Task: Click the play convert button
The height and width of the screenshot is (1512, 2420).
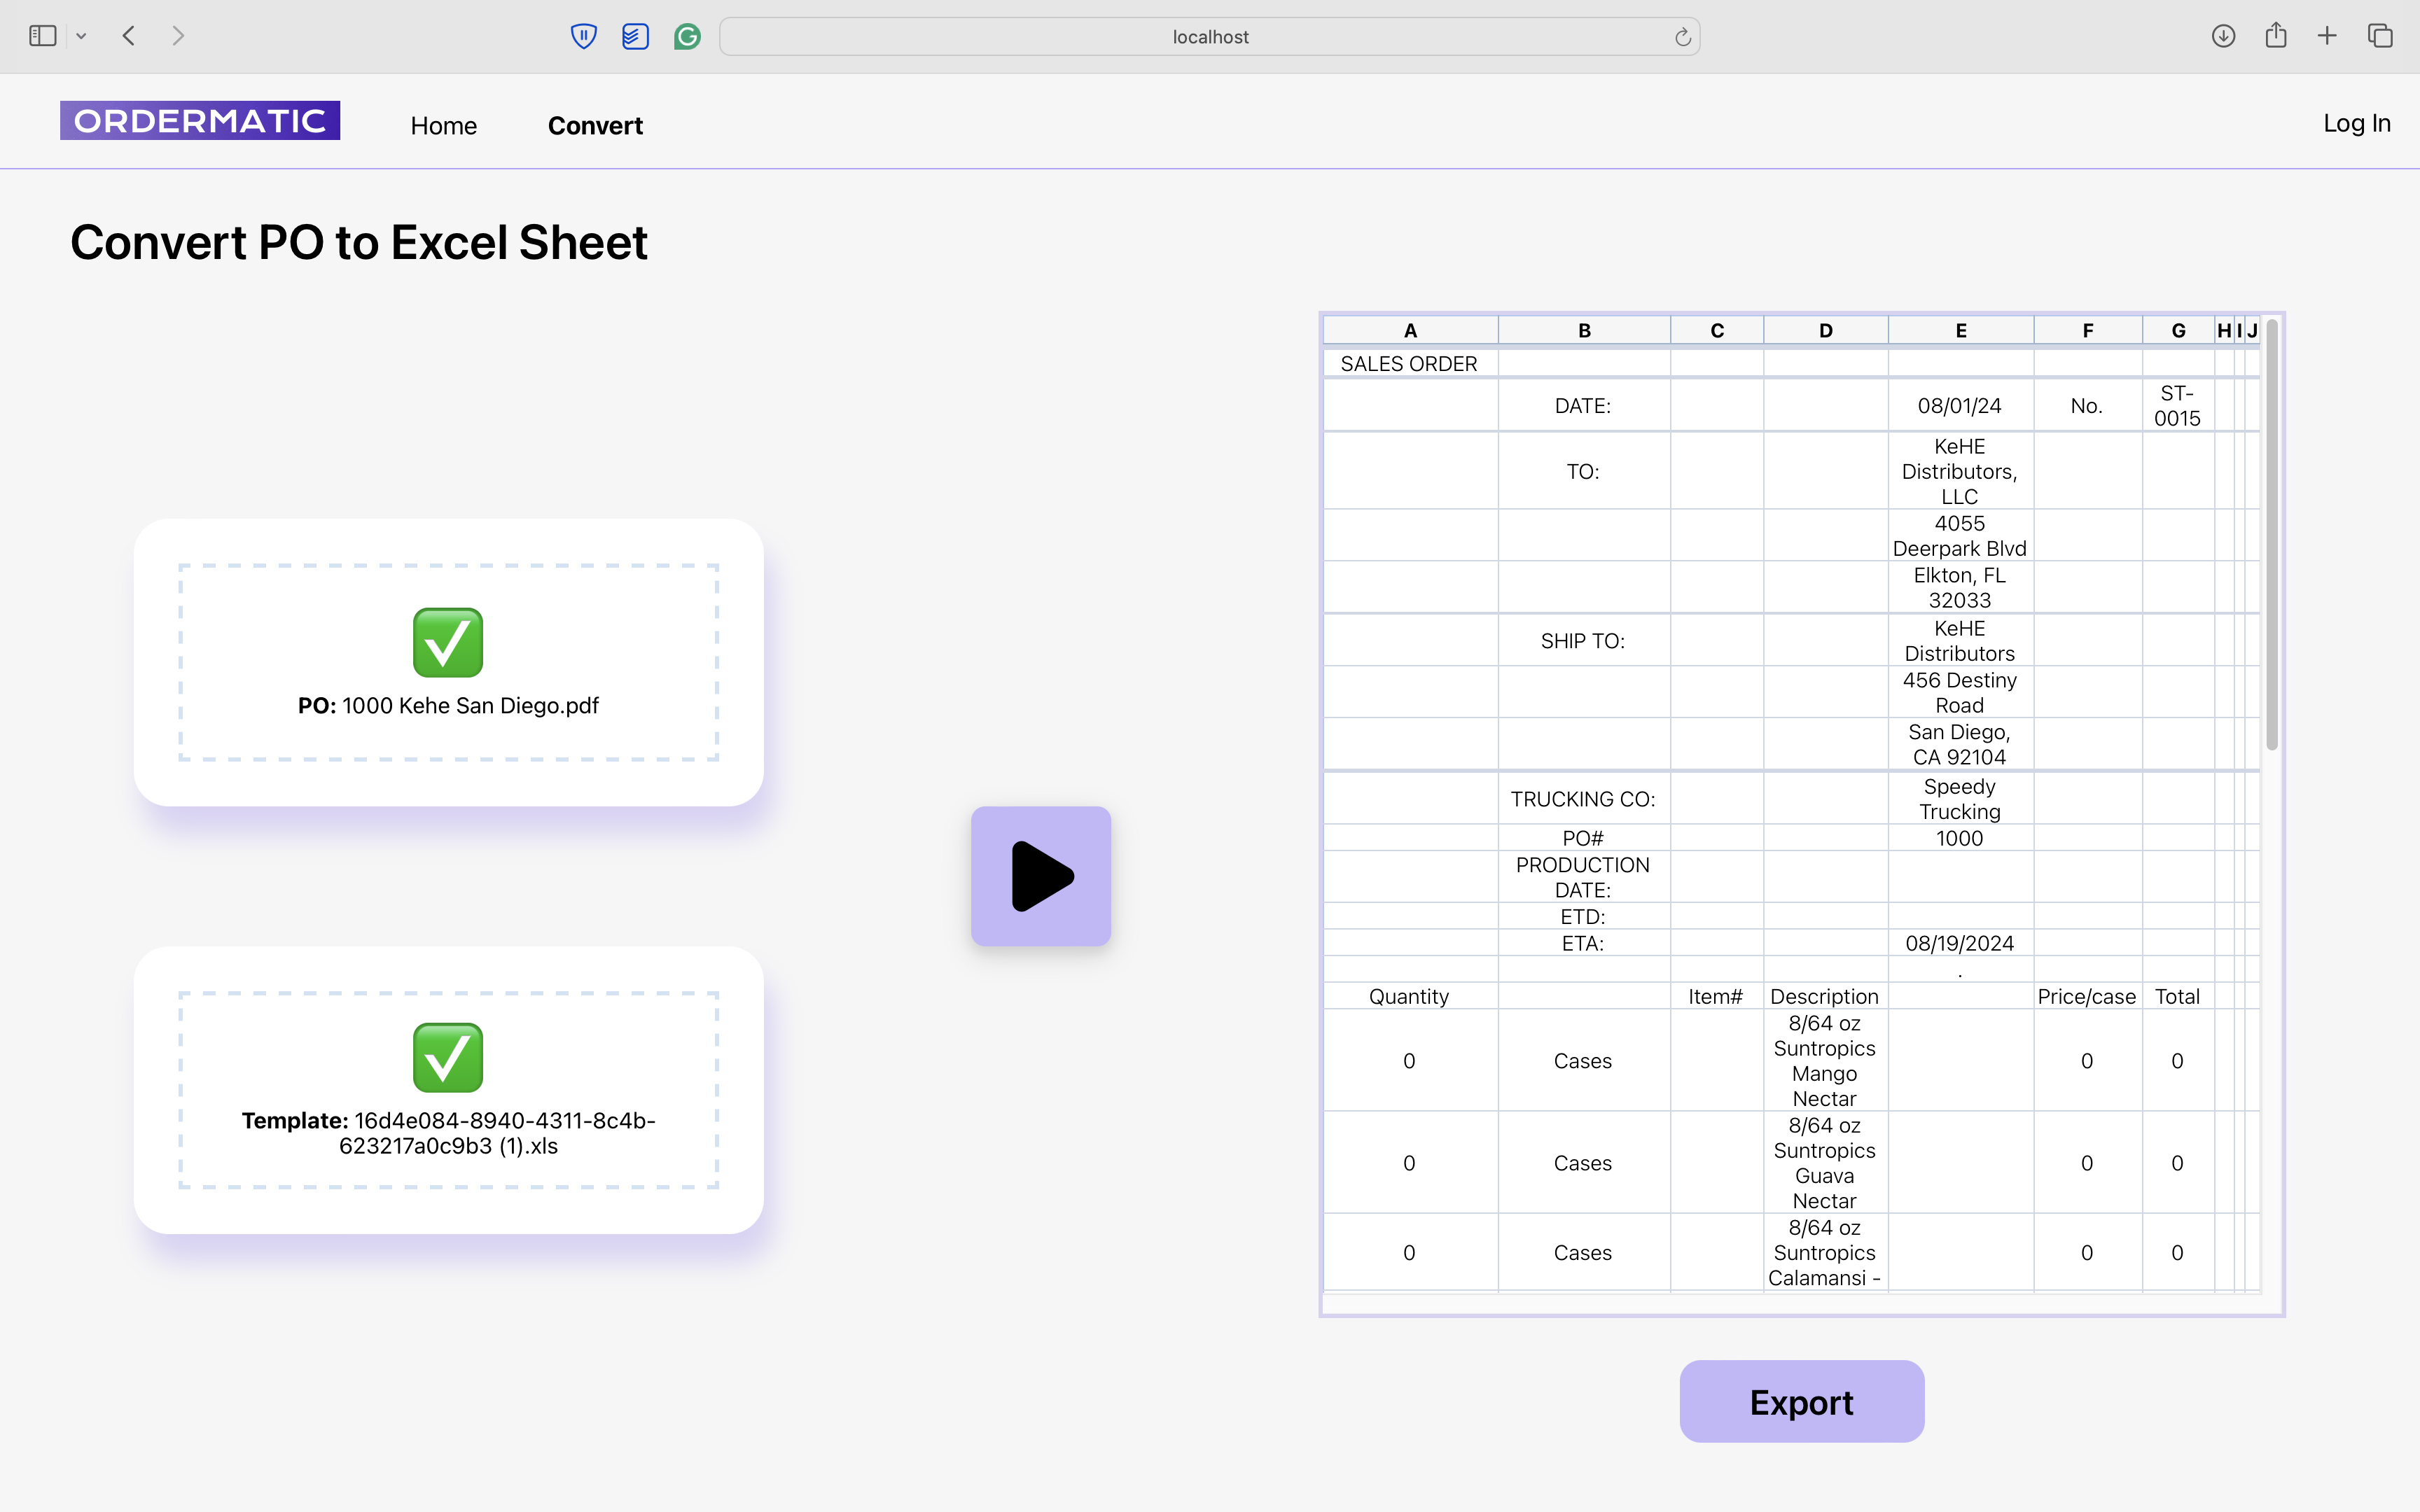Action: click(1040, 876)
